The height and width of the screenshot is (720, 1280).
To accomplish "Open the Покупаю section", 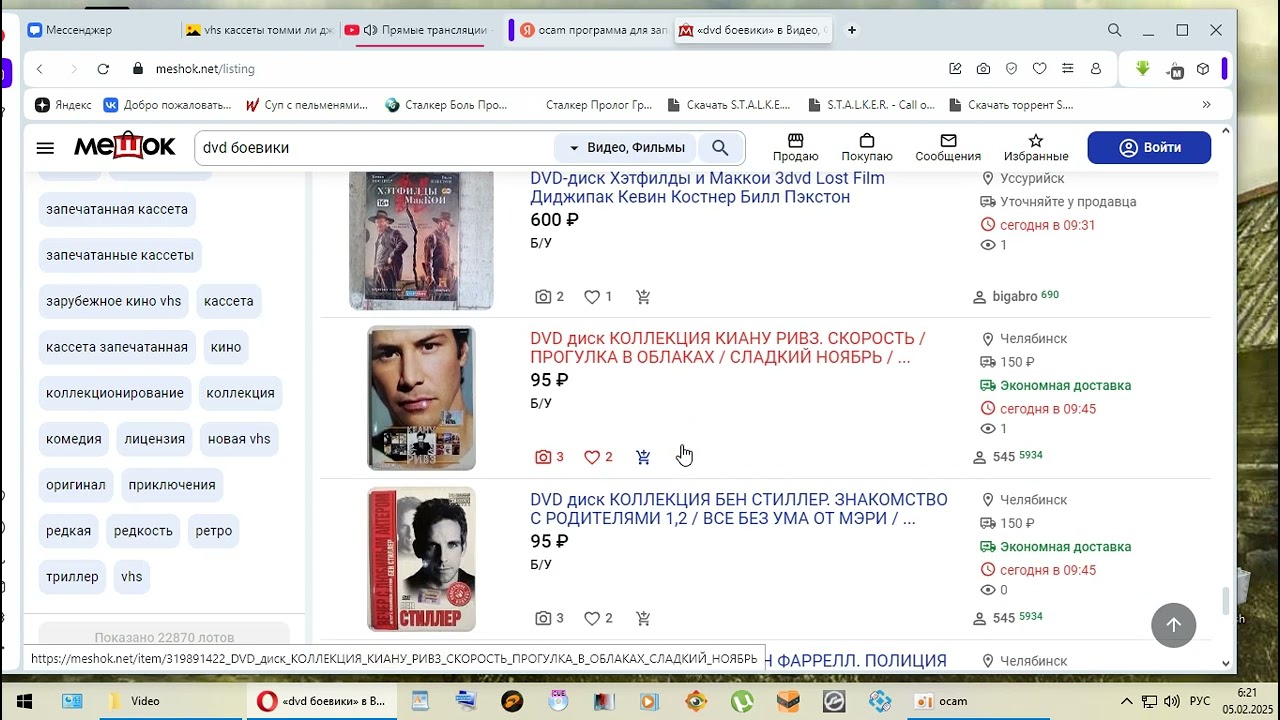I will click(867, 147).
